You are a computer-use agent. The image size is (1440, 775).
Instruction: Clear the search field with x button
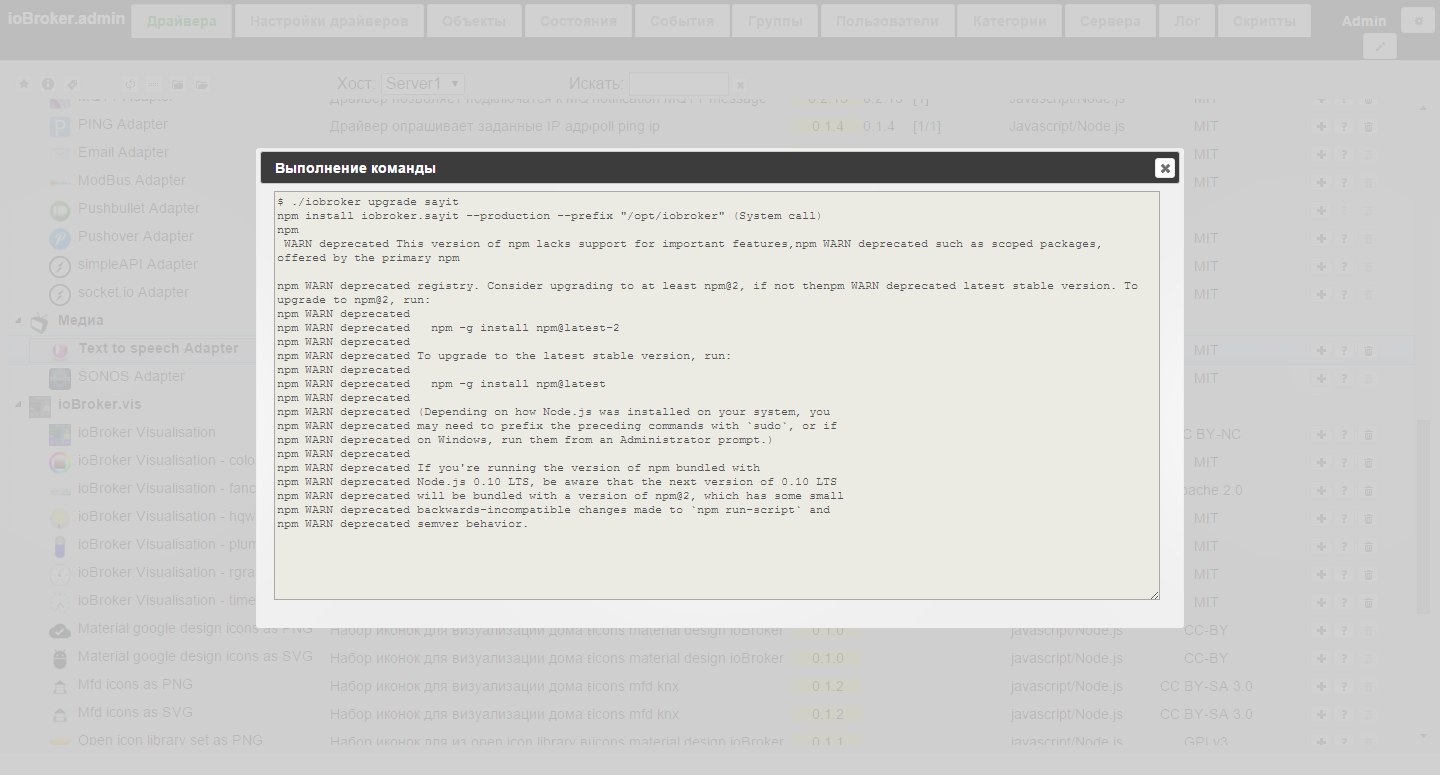[x=740, y=85]
